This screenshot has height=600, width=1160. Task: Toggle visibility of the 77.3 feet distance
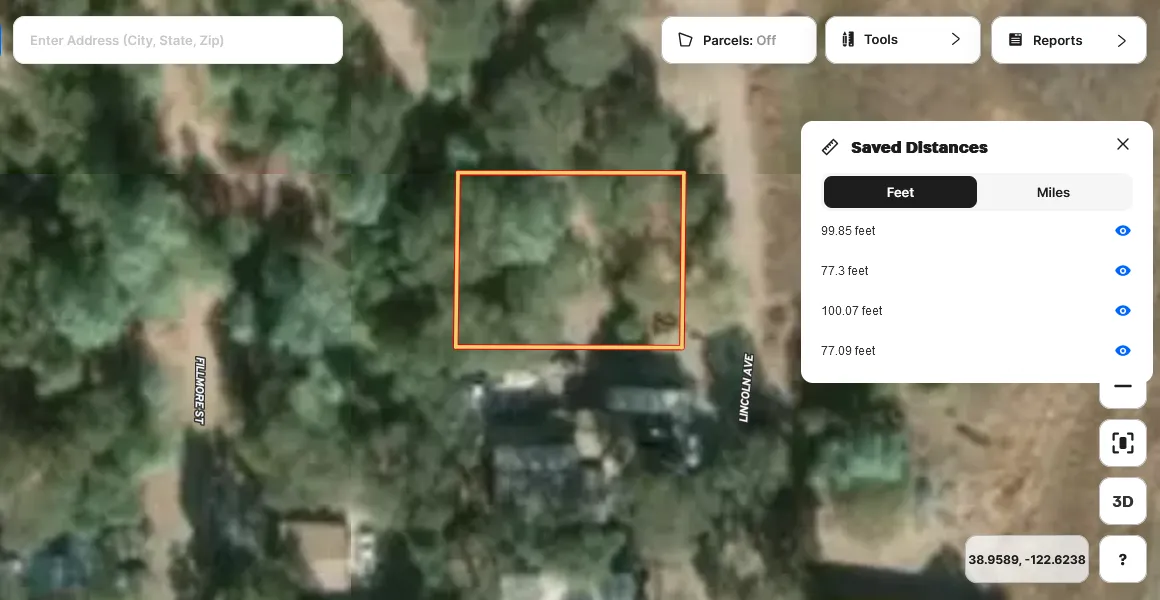pyautogui.click(x=1122, y=271)
